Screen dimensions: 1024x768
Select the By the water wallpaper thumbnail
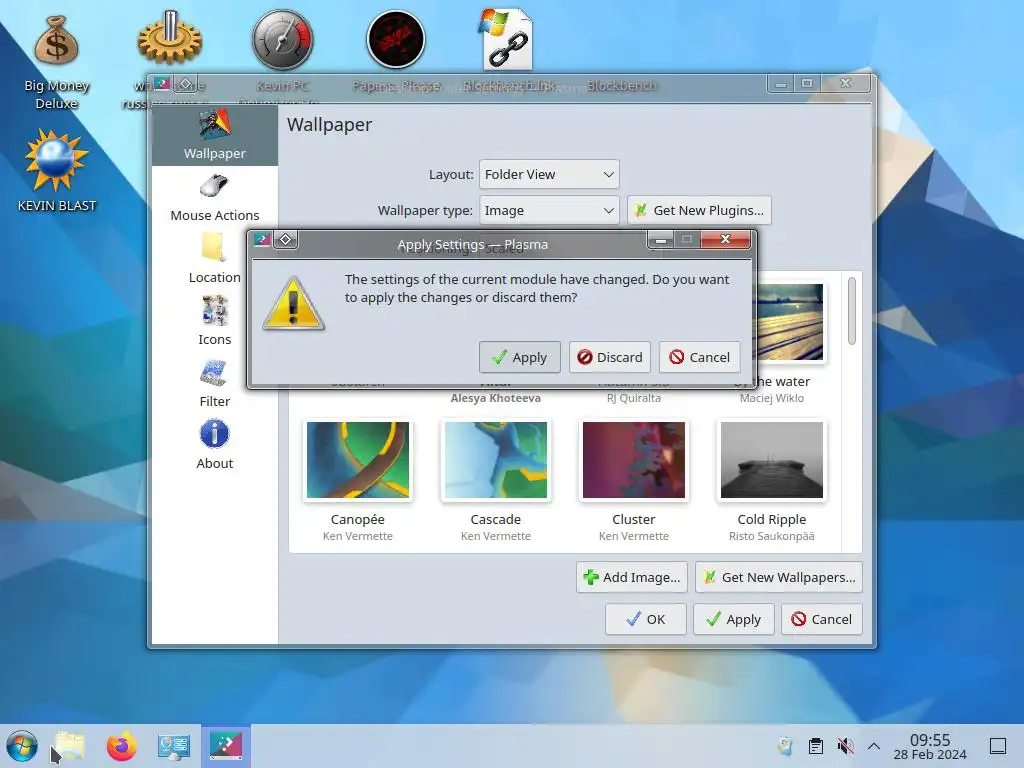click(788, 322)
